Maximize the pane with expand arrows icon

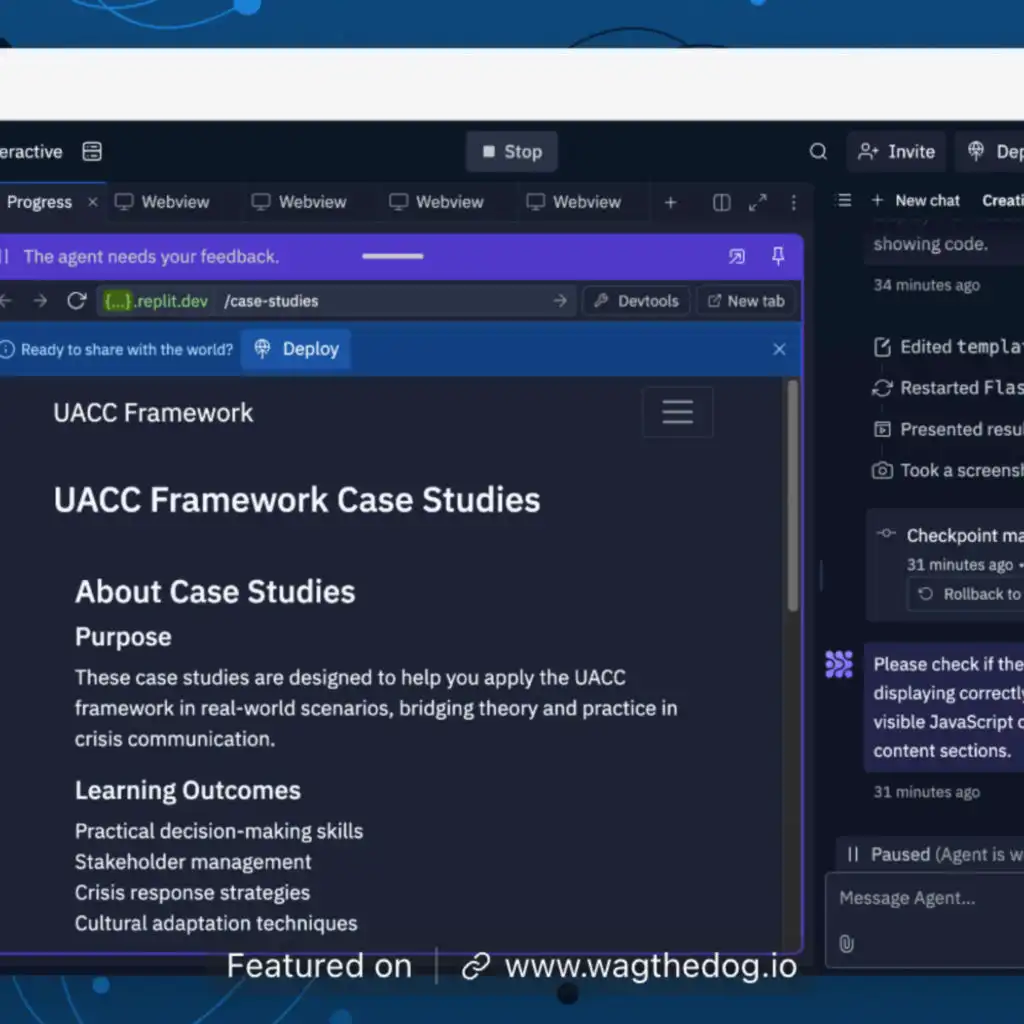758,203
